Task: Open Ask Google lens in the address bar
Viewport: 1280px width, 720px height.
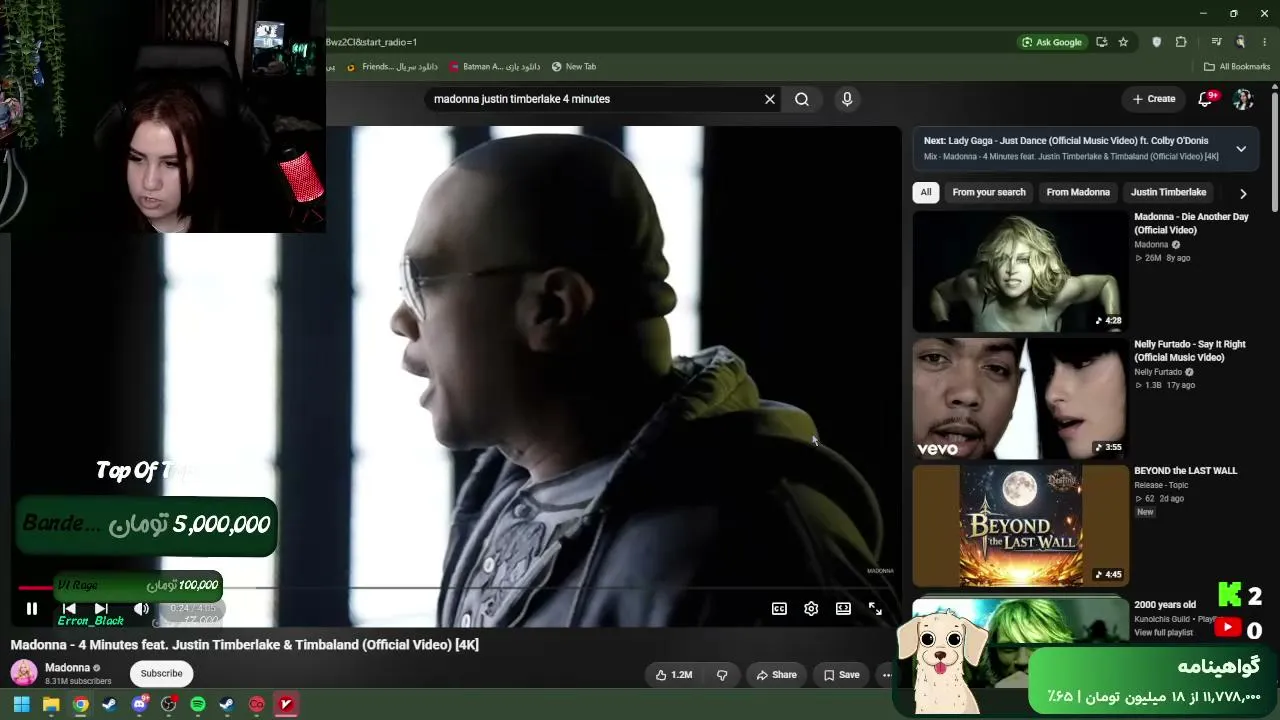Action: pyautogui.click(x=1051, y=42)
